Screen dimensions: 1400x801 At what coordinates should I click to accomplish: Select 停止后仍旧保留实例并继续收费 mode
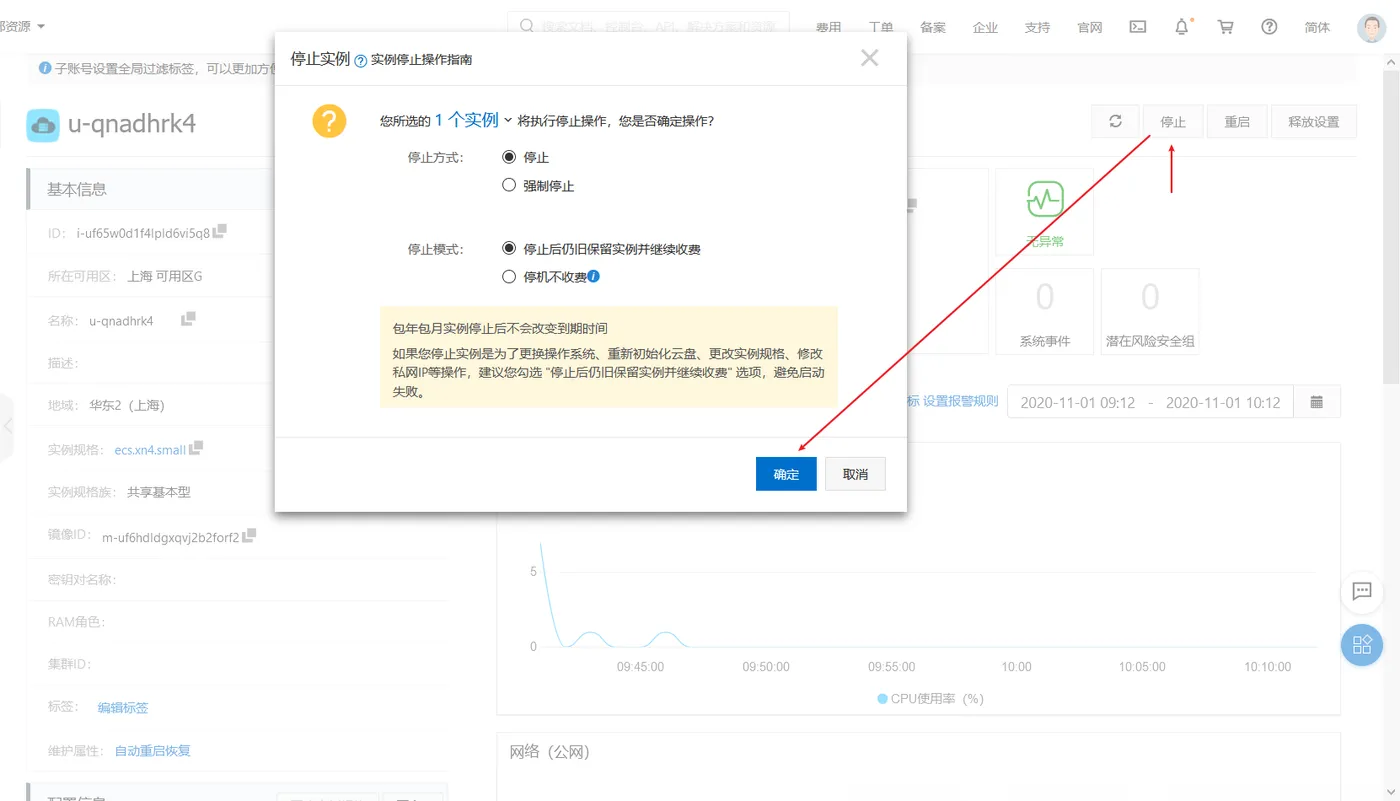pos(509,248)
